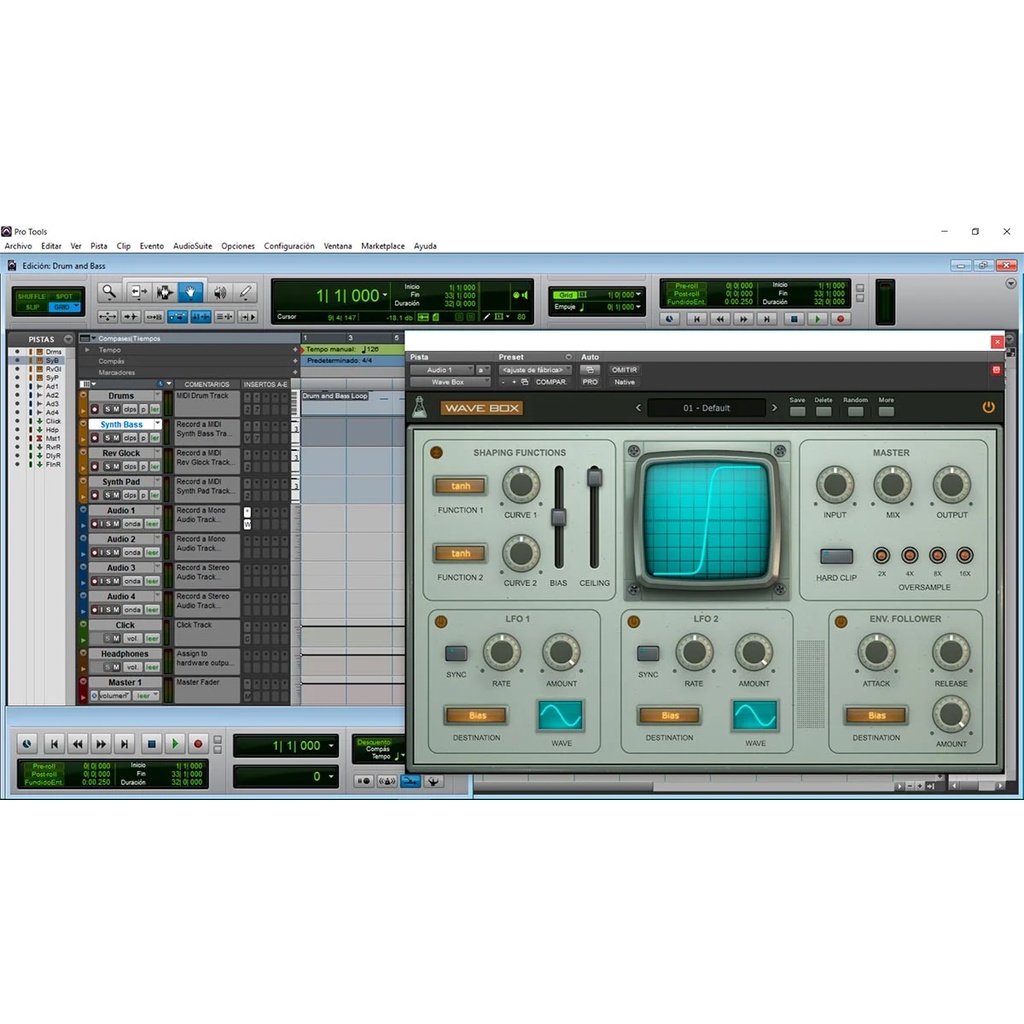Select the Pencil tool

tap(245, 292)
